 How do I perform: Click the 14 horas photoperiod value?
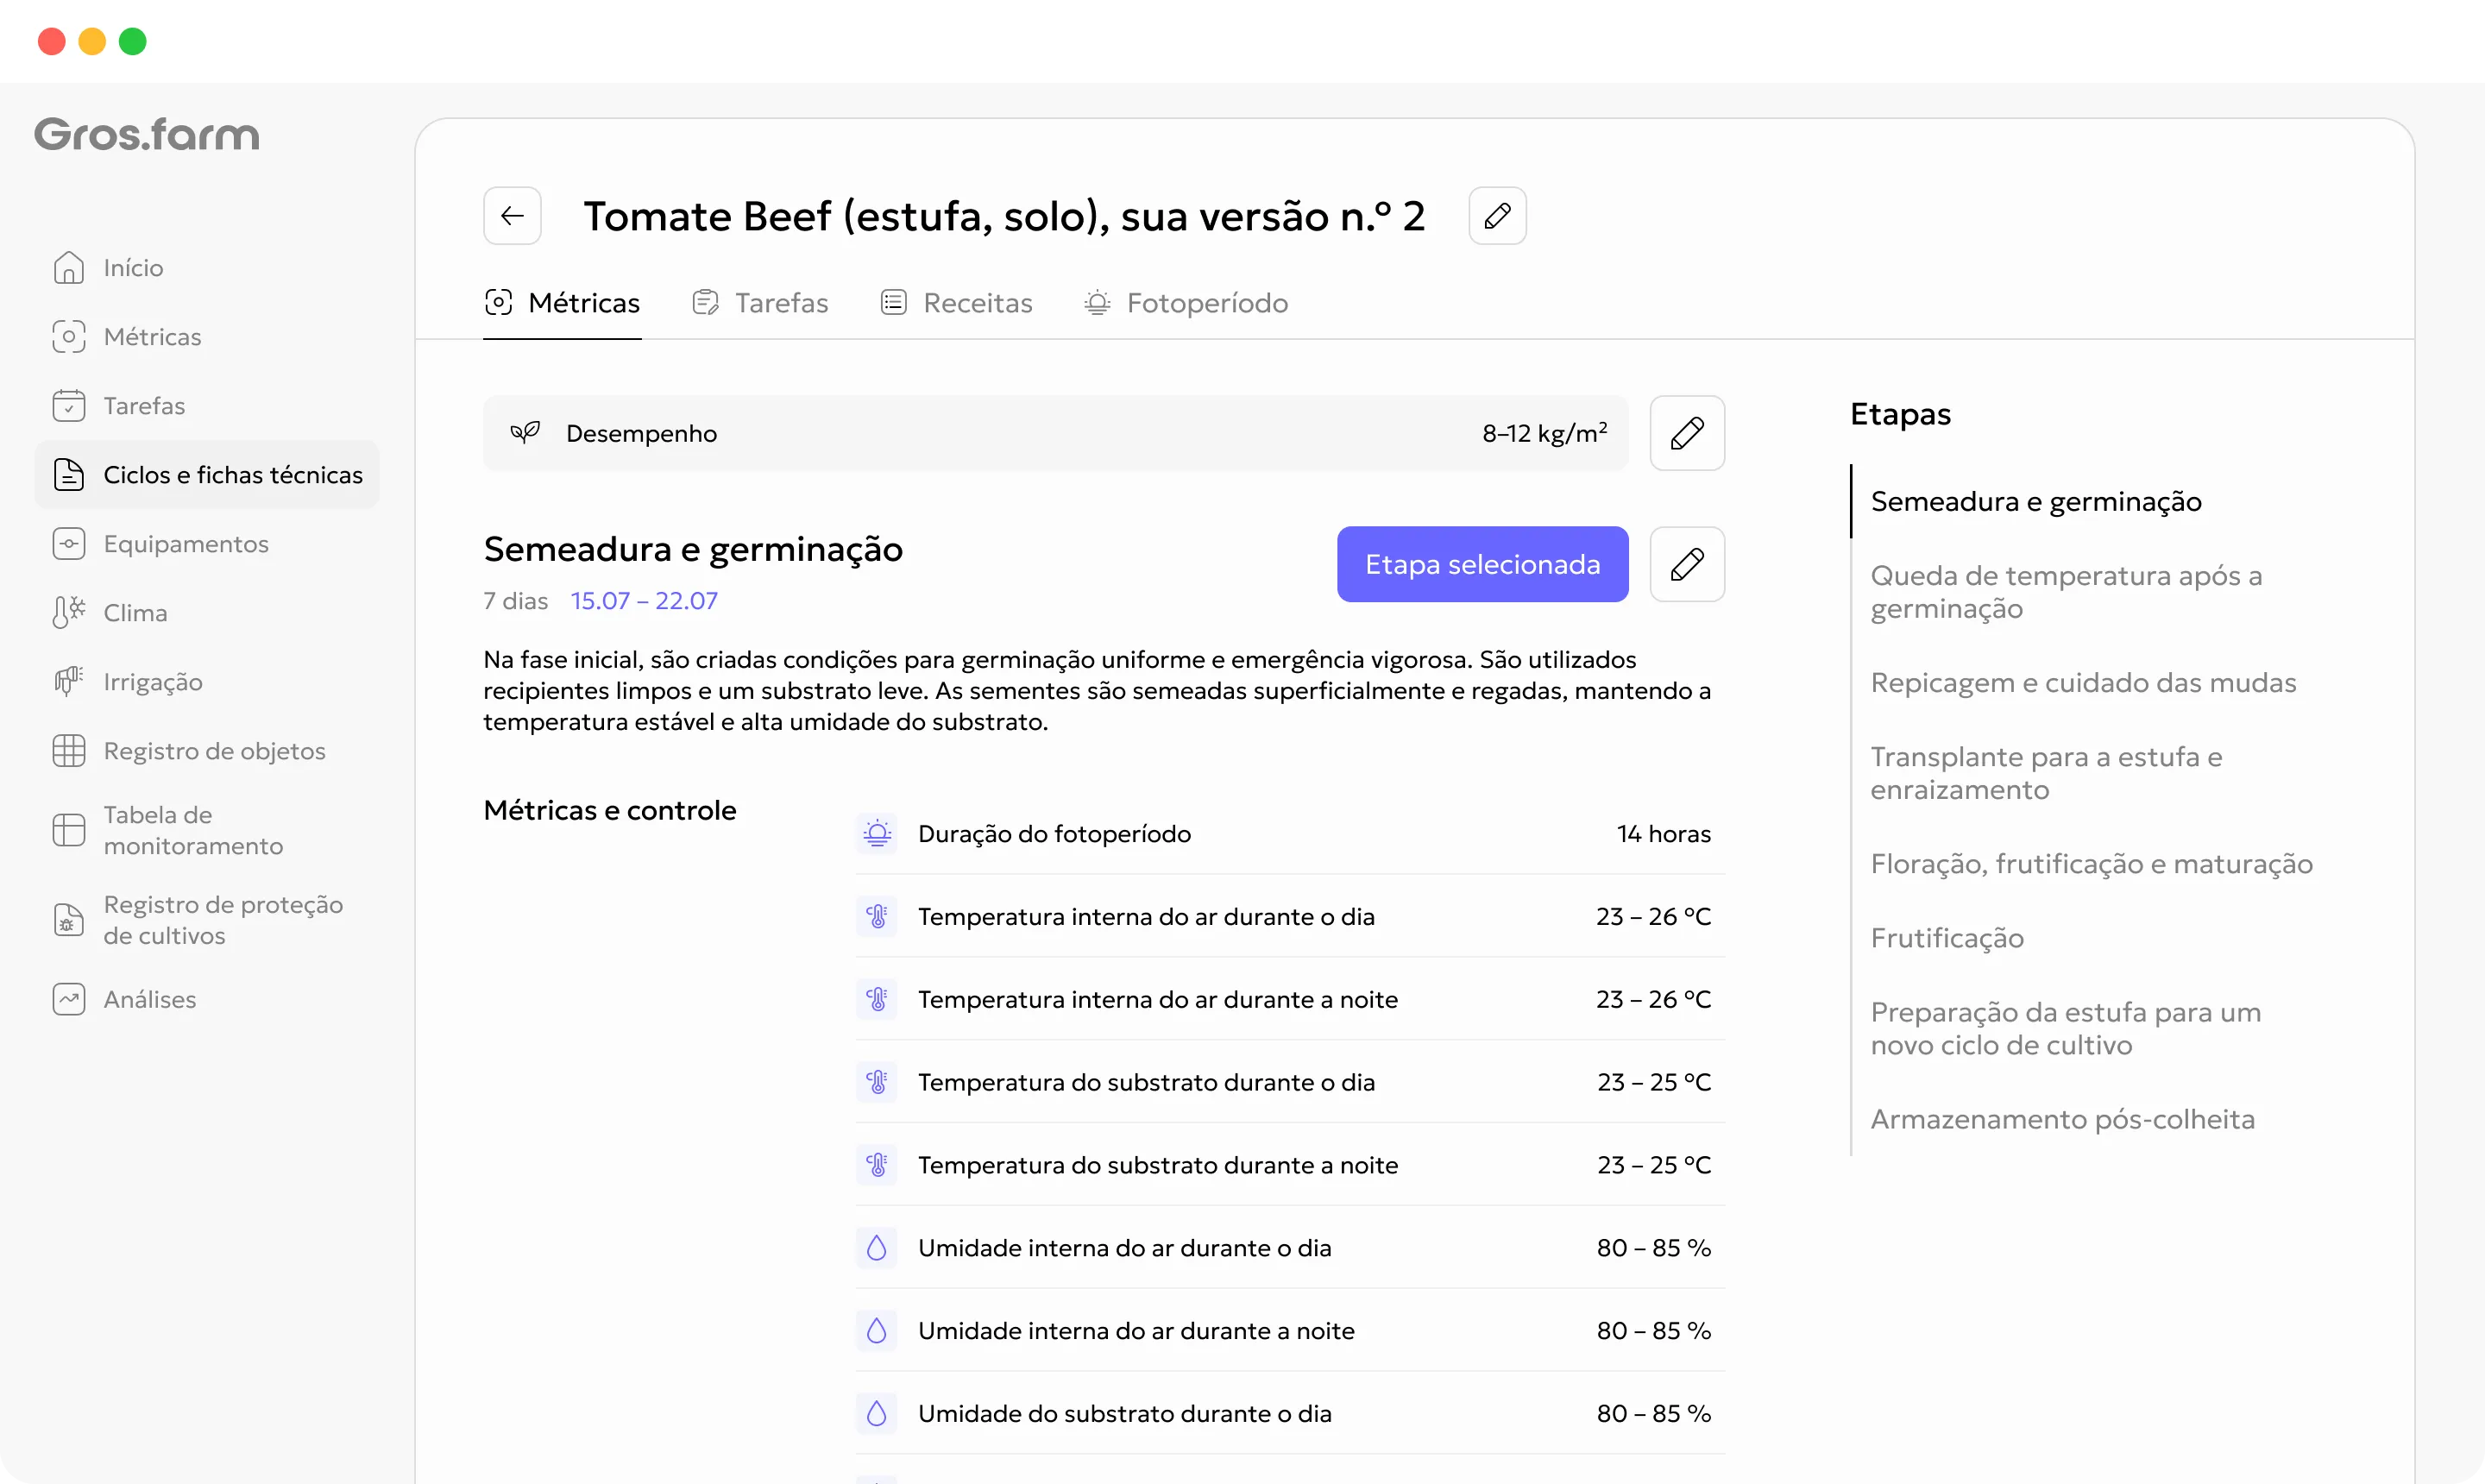click(1663, 834)
